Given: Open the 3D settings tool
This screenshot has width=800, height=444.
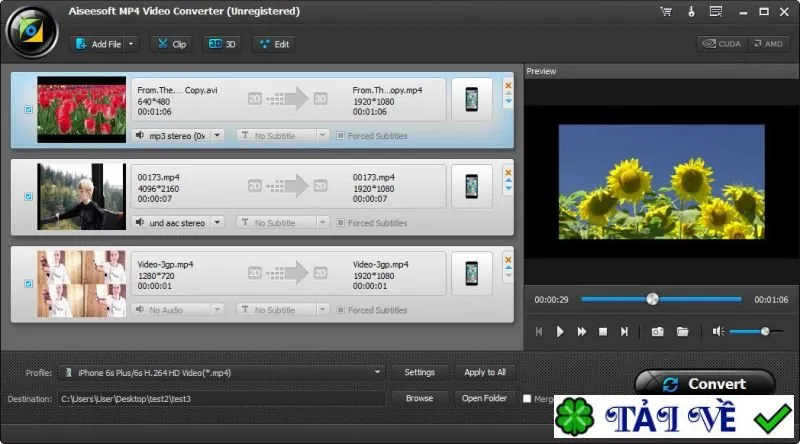Looking at the screenshot, I should (222, 44).
